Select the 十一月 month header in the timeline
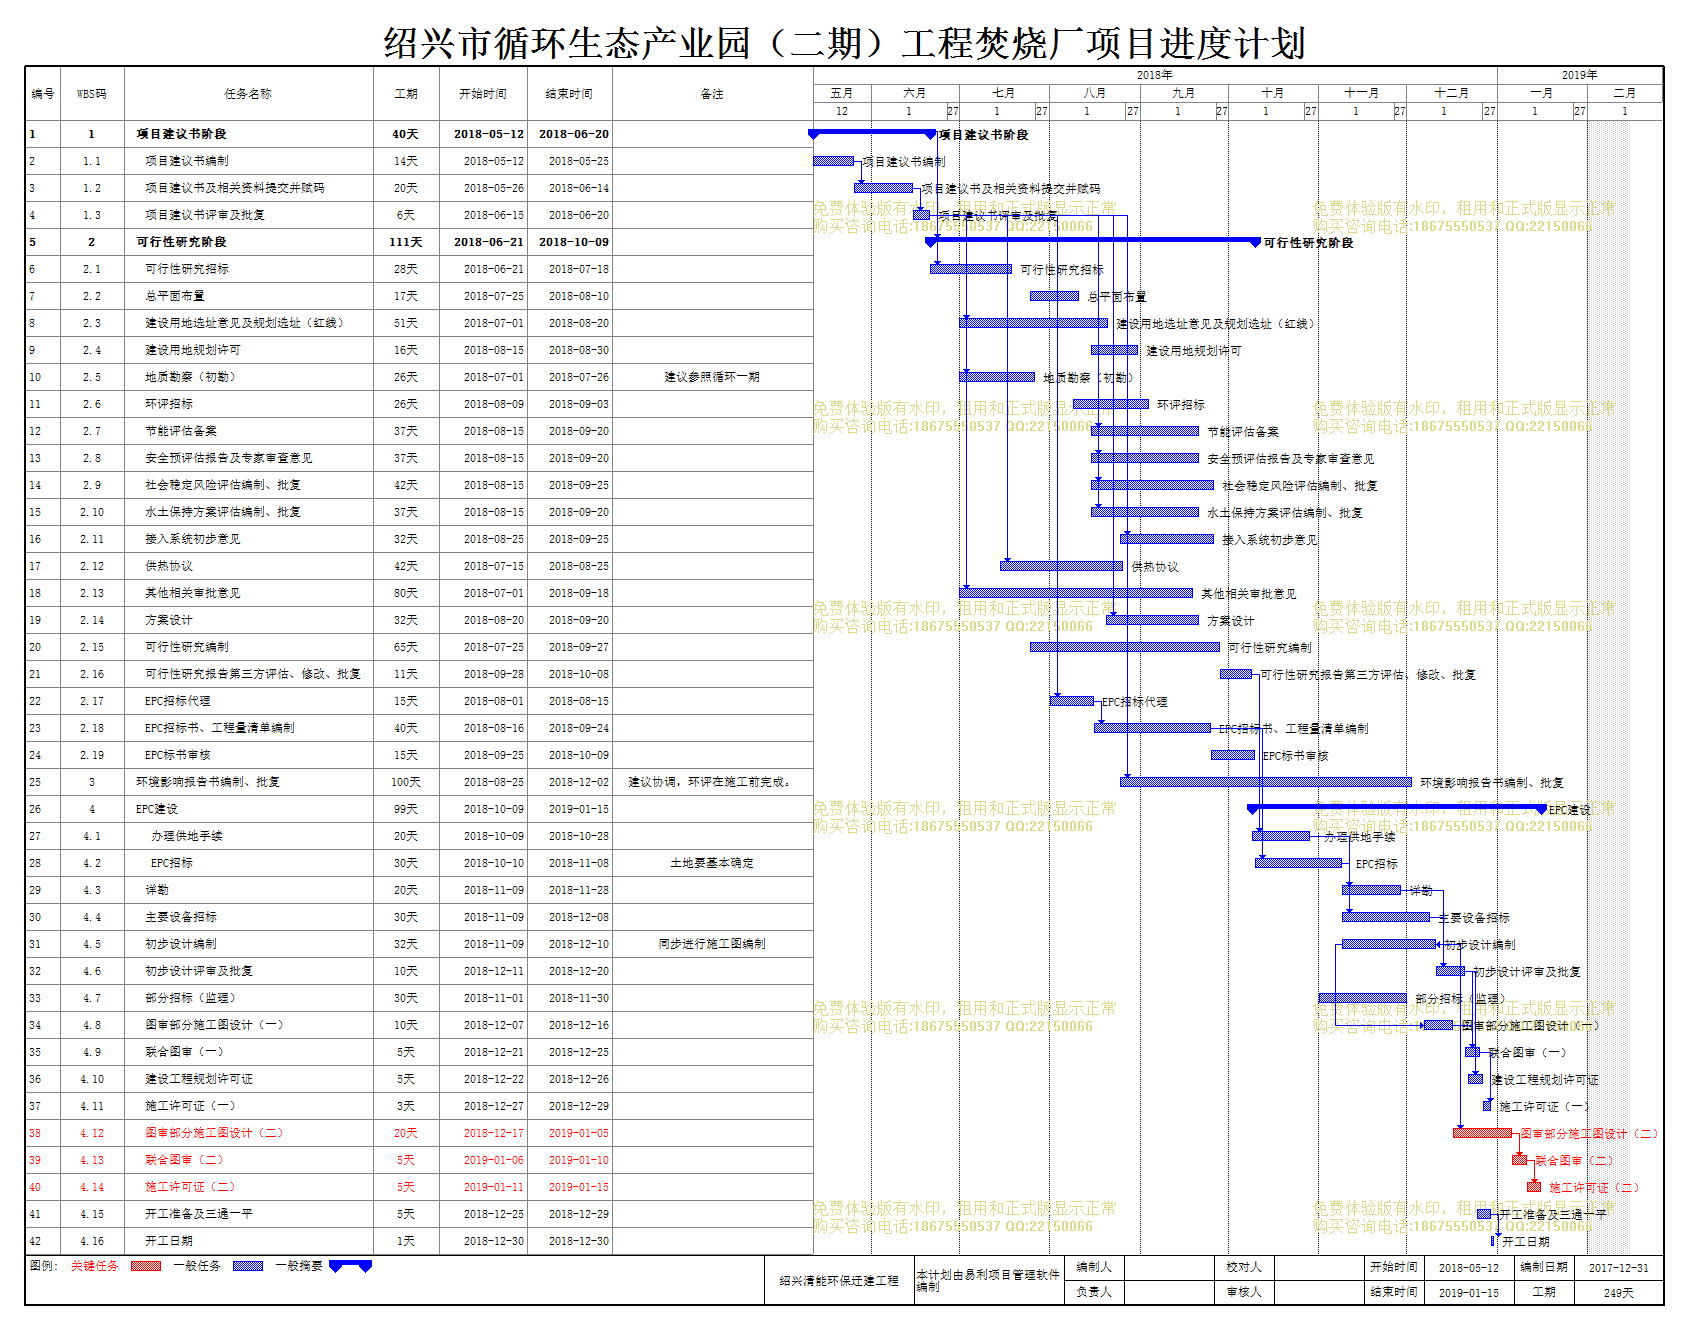This screenshot has width=1688, height=1329. (1362, 93)
